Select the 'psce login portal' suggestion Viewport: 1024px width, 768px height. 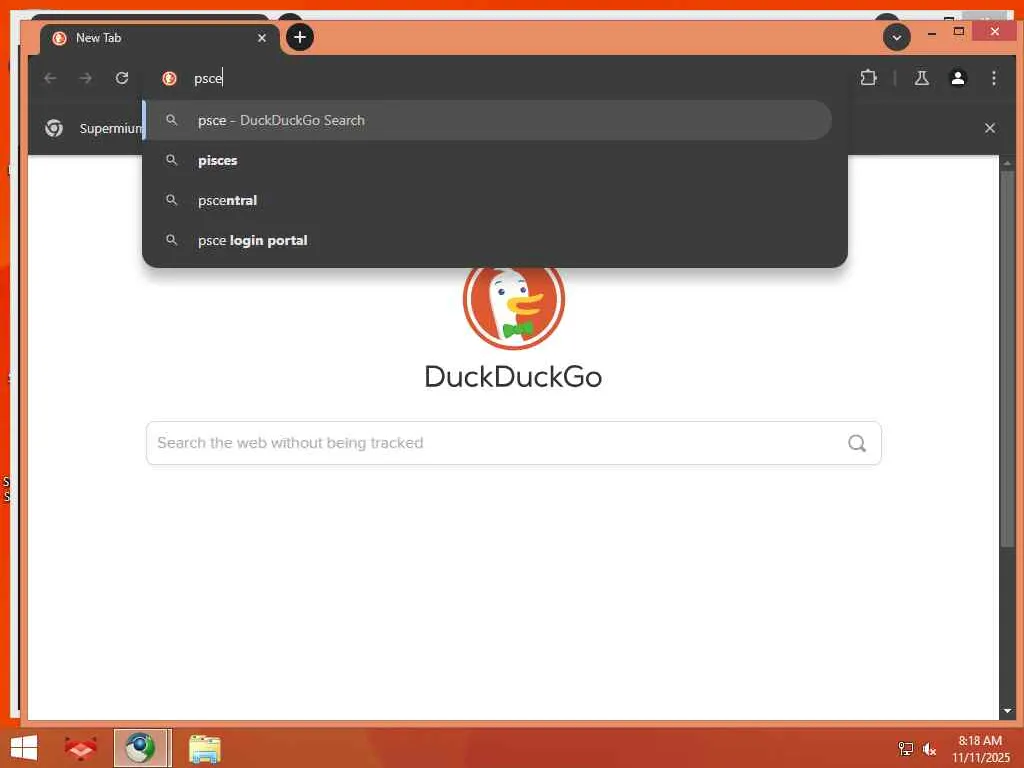pos(487,240)
